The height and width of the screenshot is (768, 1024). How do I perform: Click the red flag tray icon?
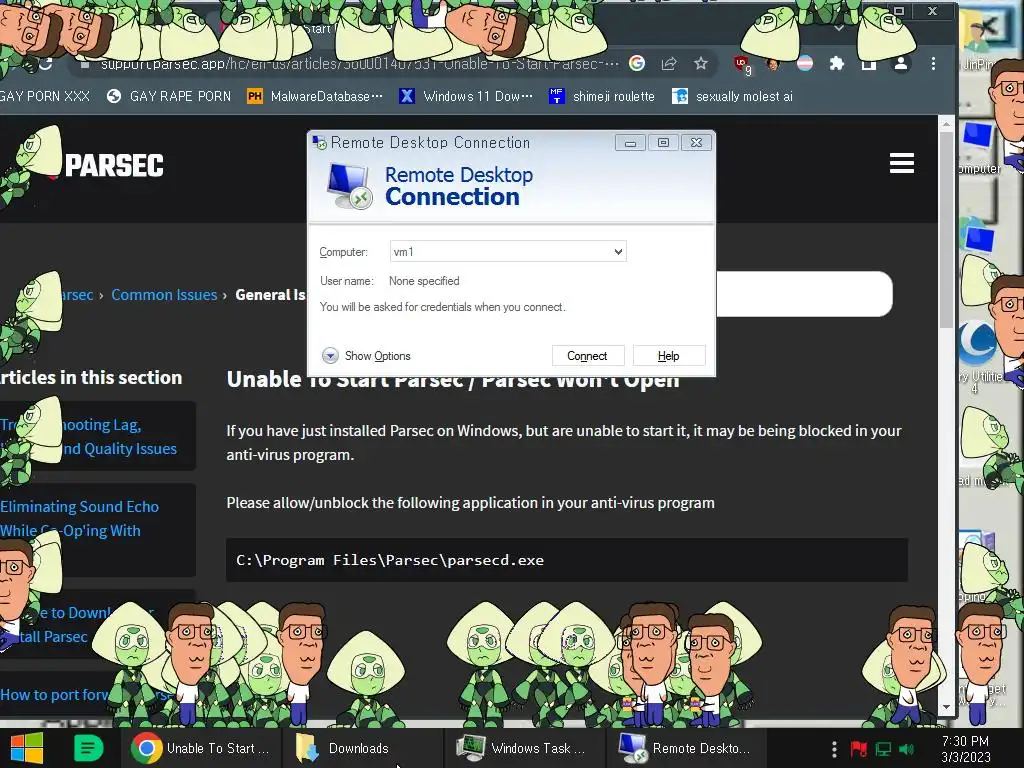tap(858, 748)
